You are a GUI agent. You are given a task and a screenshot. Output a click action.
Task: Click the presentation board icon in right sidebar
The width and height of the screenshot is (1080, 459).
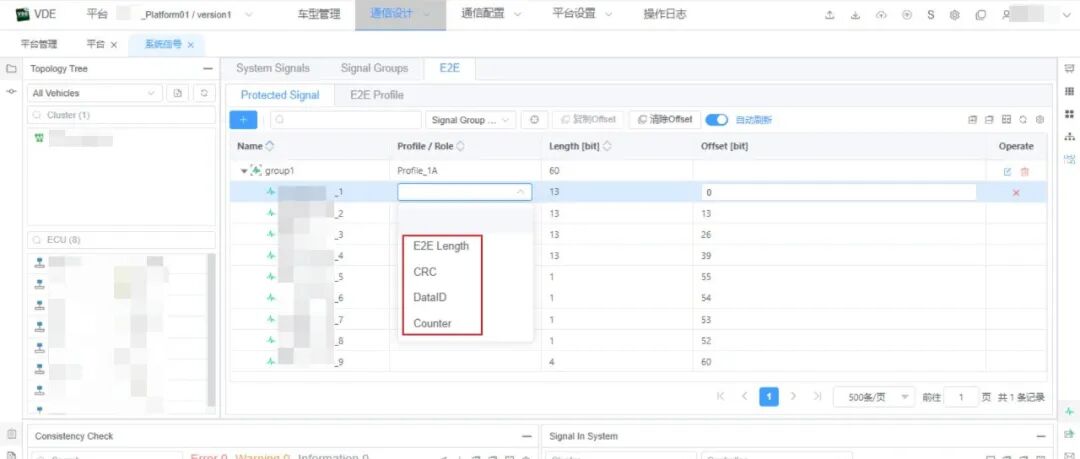(x=1069, y=69)
